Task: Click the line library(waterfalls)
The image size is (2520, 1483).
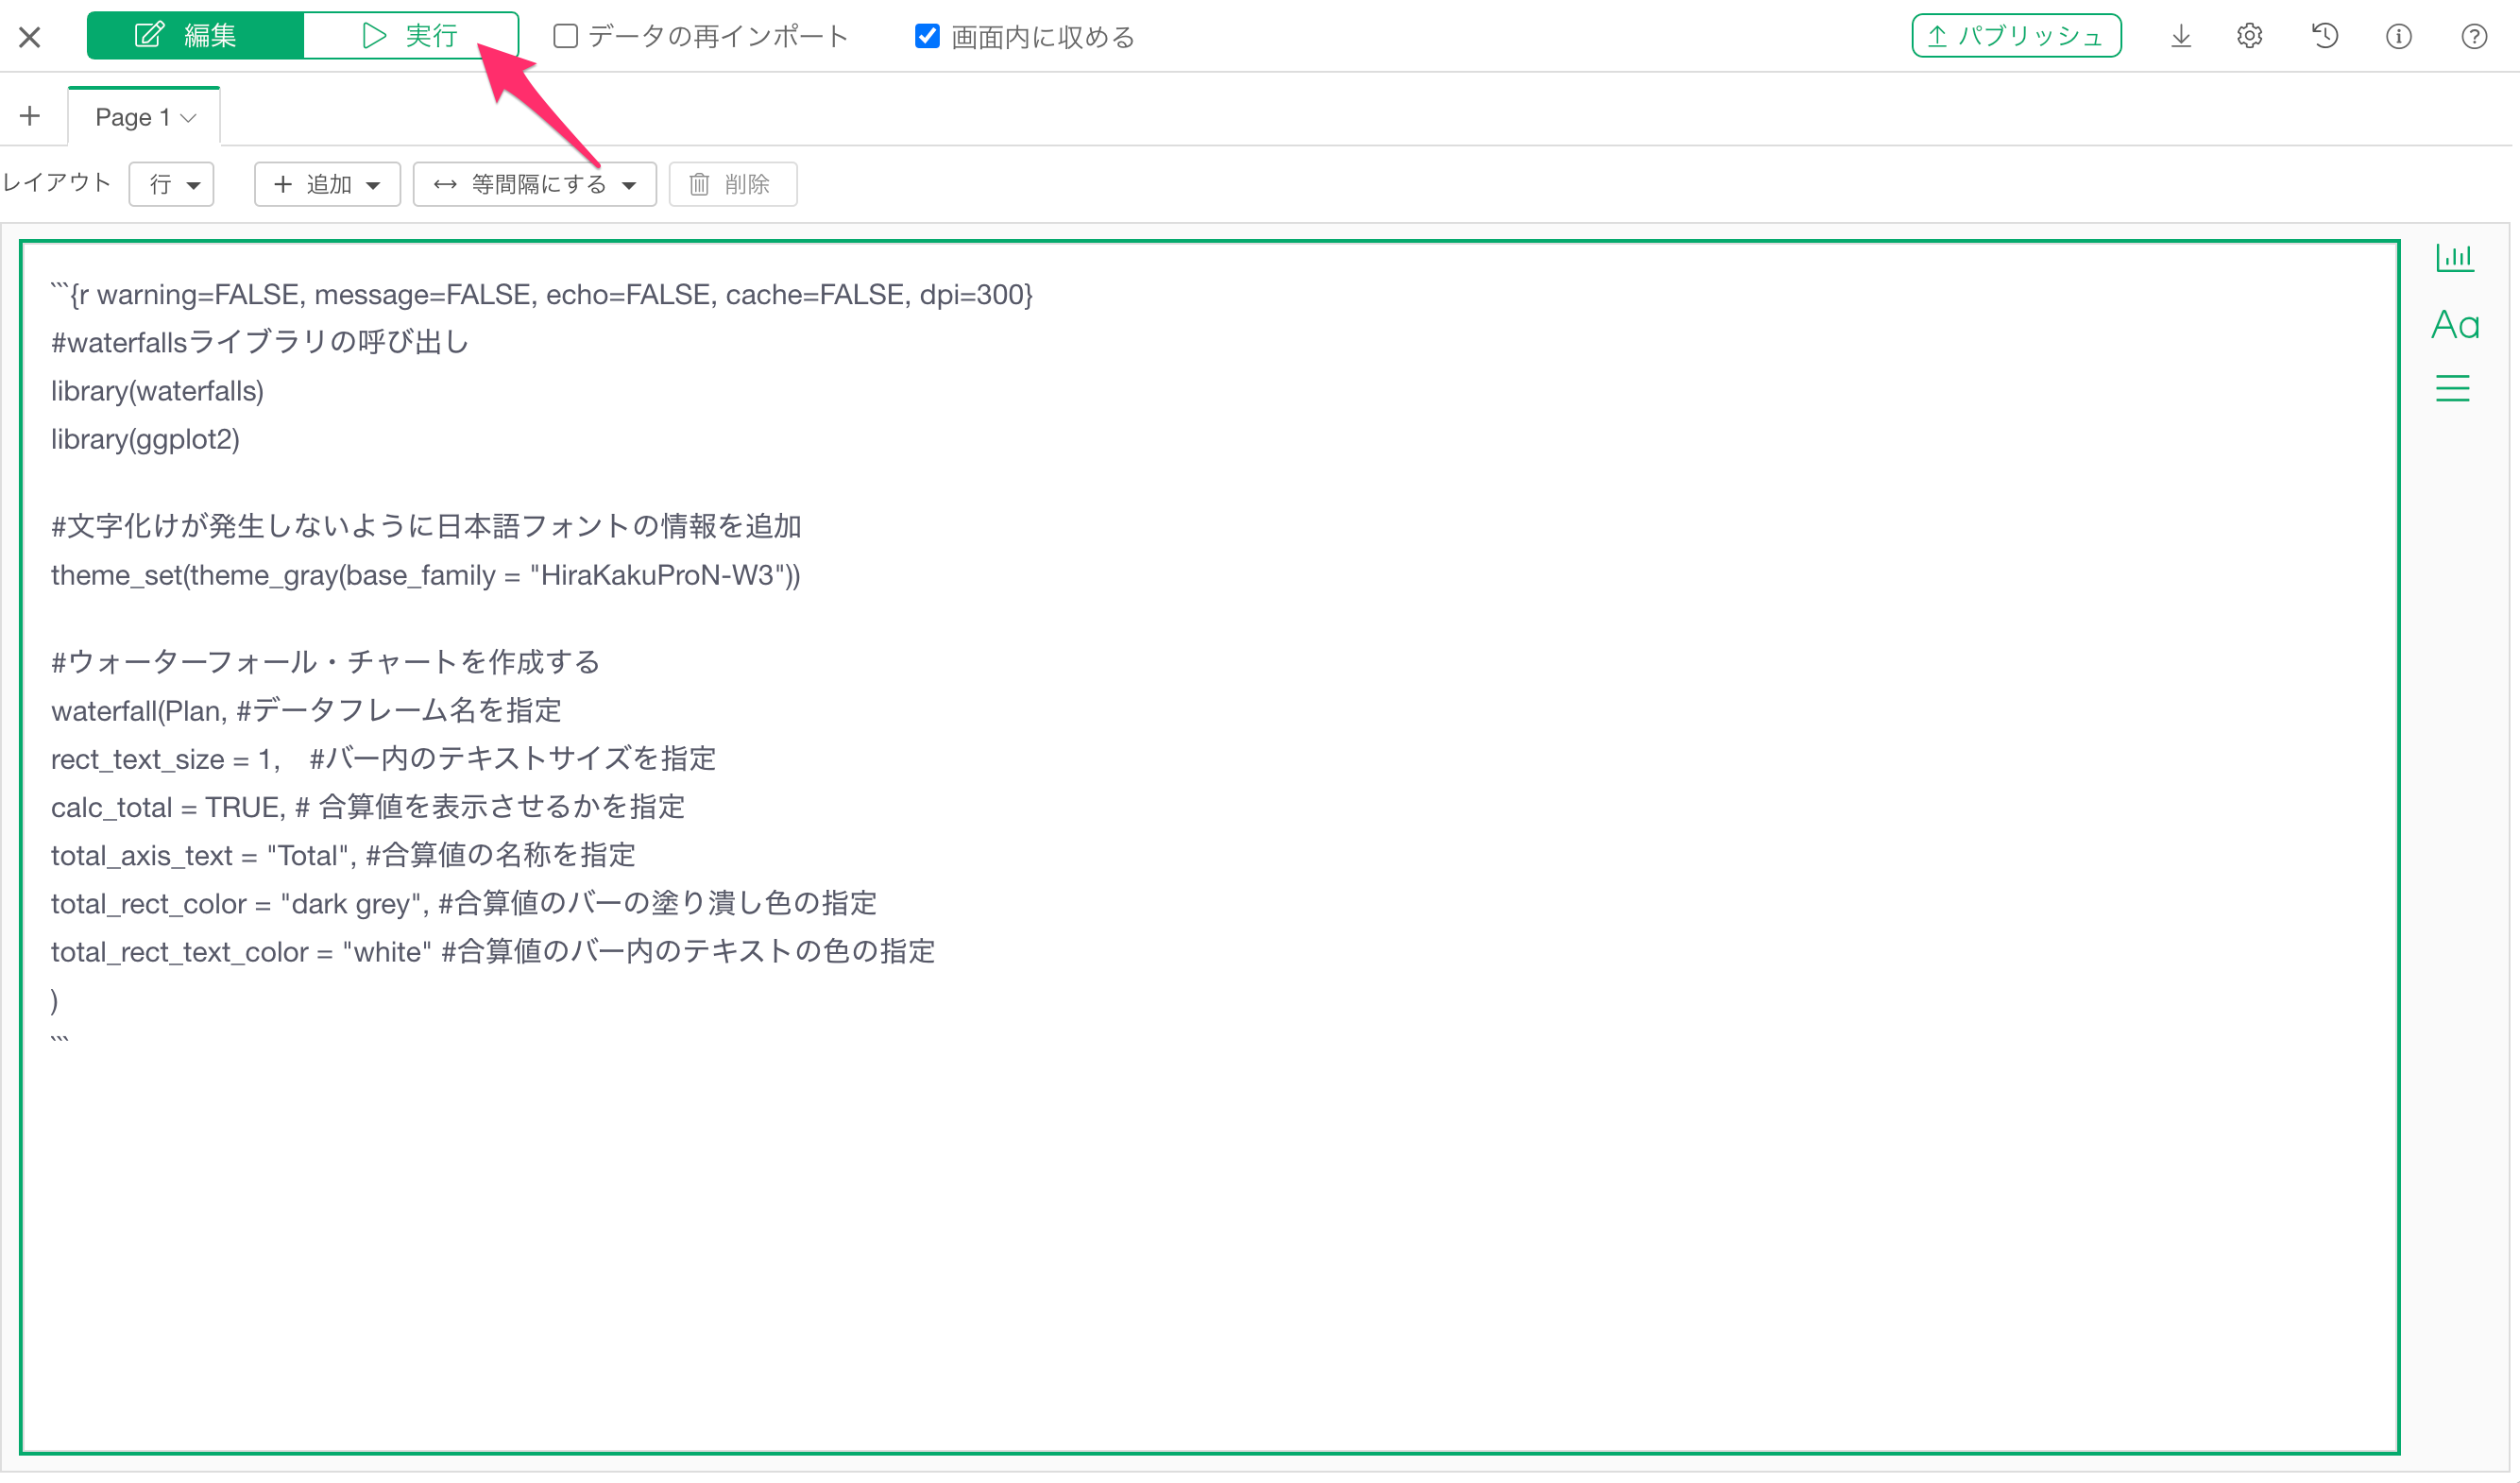Action: point(158,391)
